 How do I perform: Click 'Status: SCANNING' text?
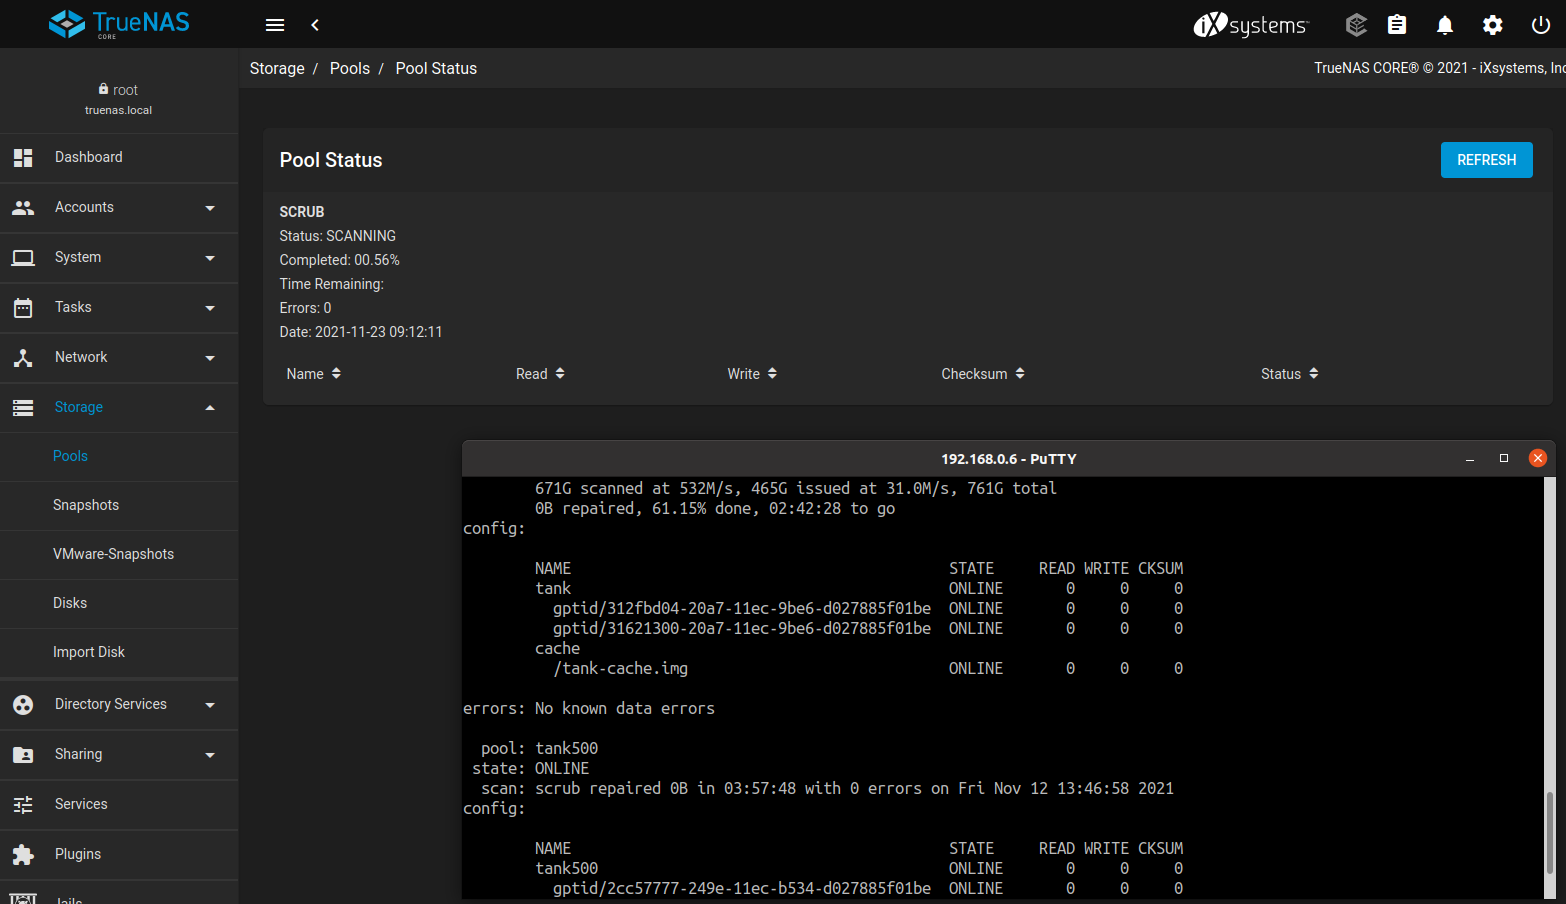pyautogui.click(x=338, y=237)
